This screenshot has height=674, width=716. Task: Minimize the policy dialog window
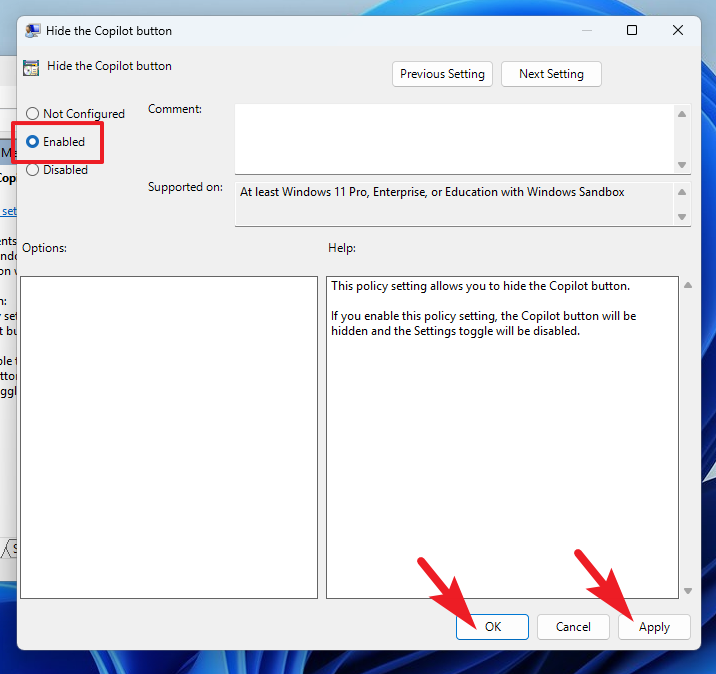tap(587, 30)
